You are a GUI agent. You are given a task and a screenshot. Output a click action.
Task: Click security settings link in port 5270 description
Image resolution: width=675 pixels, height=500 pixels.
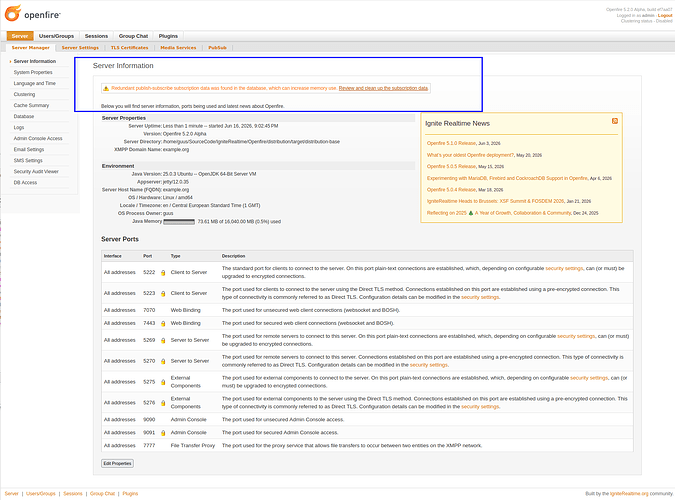429,365
